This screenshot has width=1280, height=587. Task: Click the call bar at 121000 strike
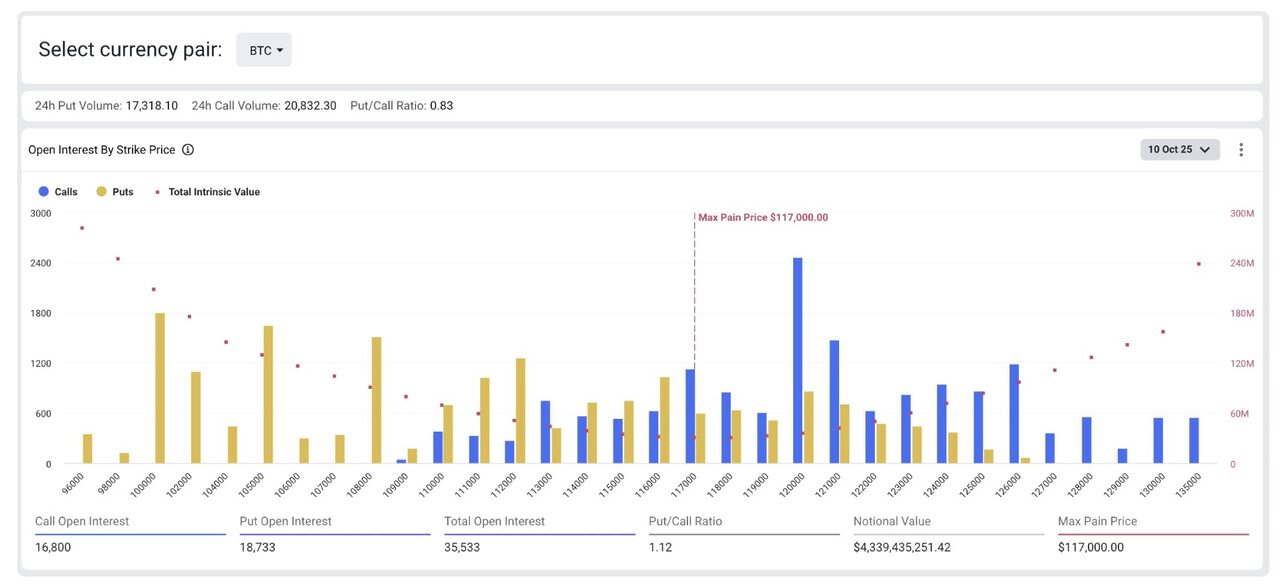click(834, 402)
